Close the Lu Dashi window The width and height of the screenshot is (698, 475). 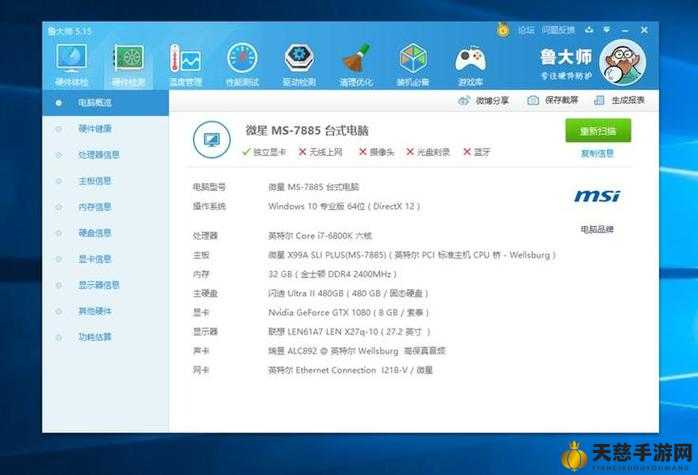[644, 30]
